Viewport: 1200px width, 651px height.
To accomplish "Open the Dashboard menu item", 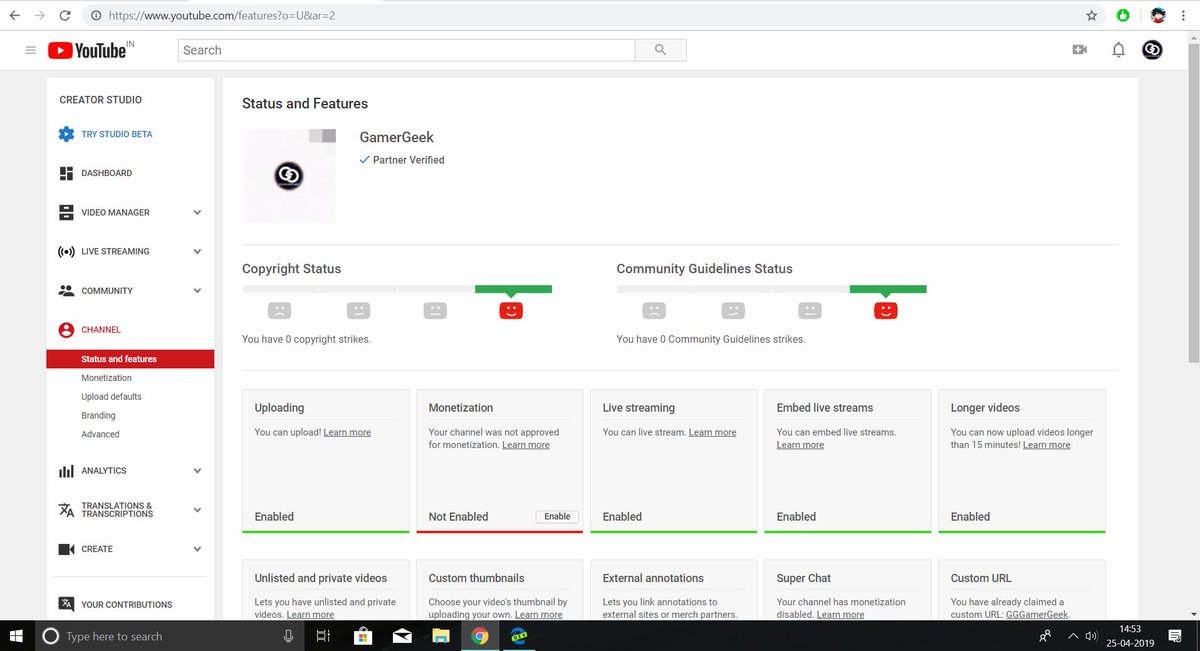I will coord(106,173).
